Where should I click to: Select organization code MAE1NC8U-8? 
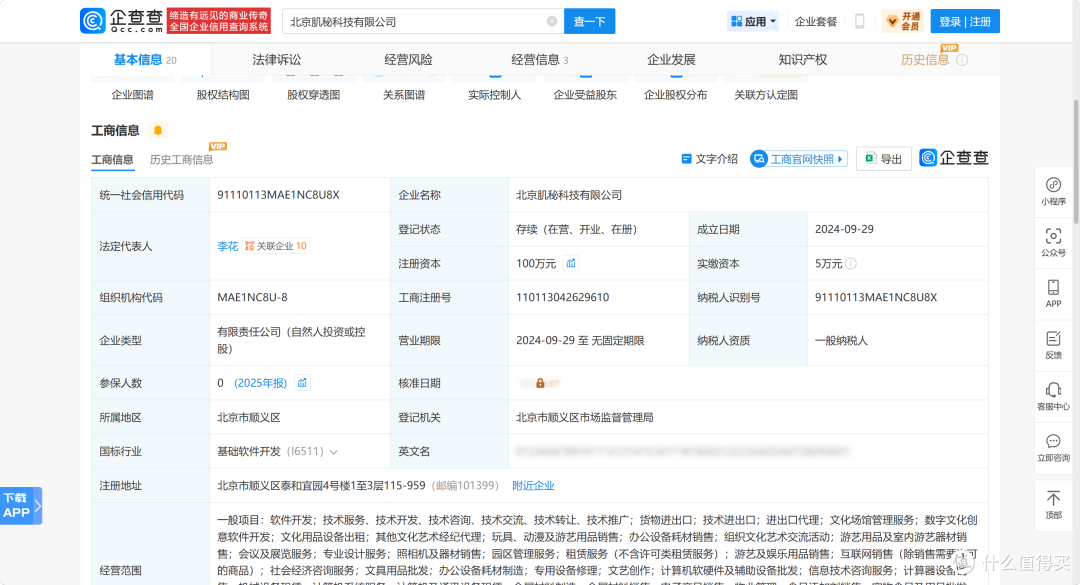click(252, 298)
